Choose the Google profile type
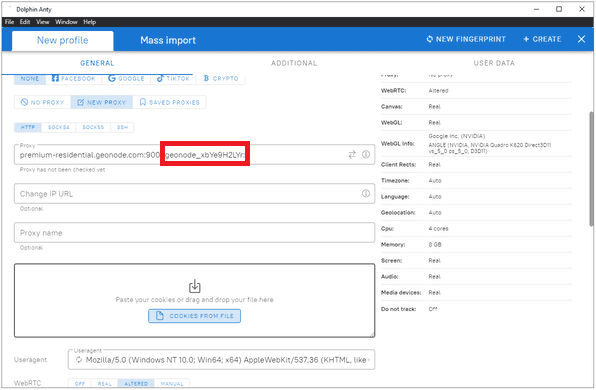This screenshot has width=596, height=390. click(x=126, y=79)
